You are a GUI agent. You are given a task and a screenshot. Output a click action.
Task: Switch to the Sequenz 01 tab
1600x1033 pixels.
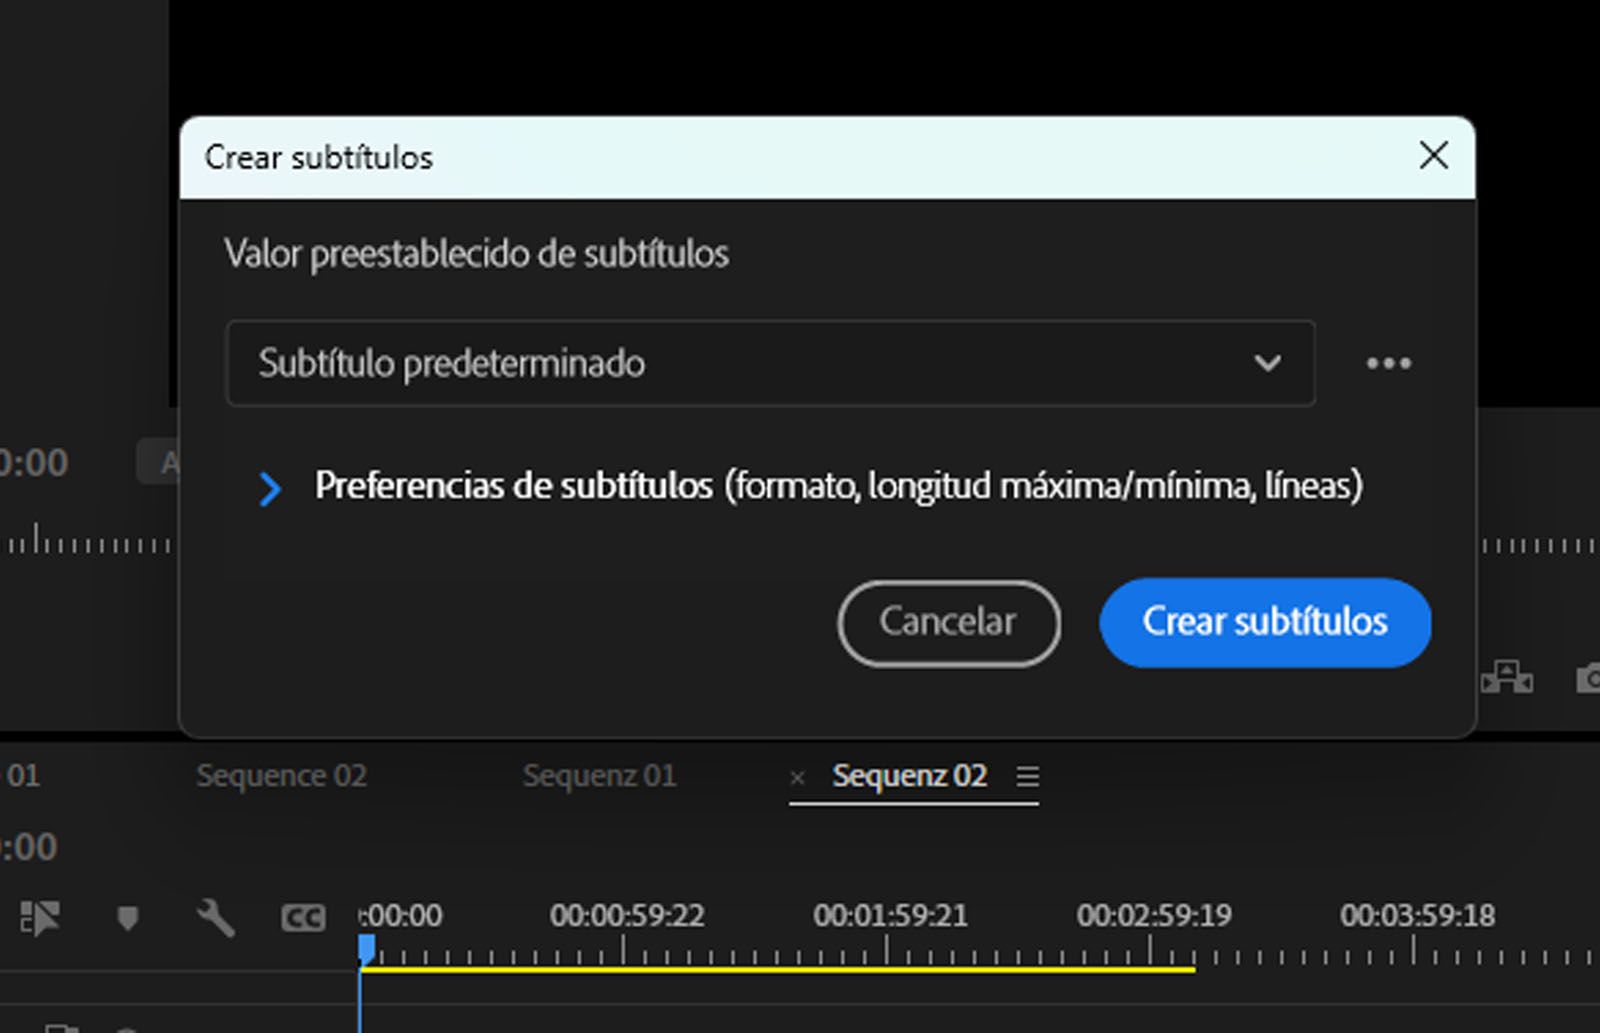[x=599, y=775]
